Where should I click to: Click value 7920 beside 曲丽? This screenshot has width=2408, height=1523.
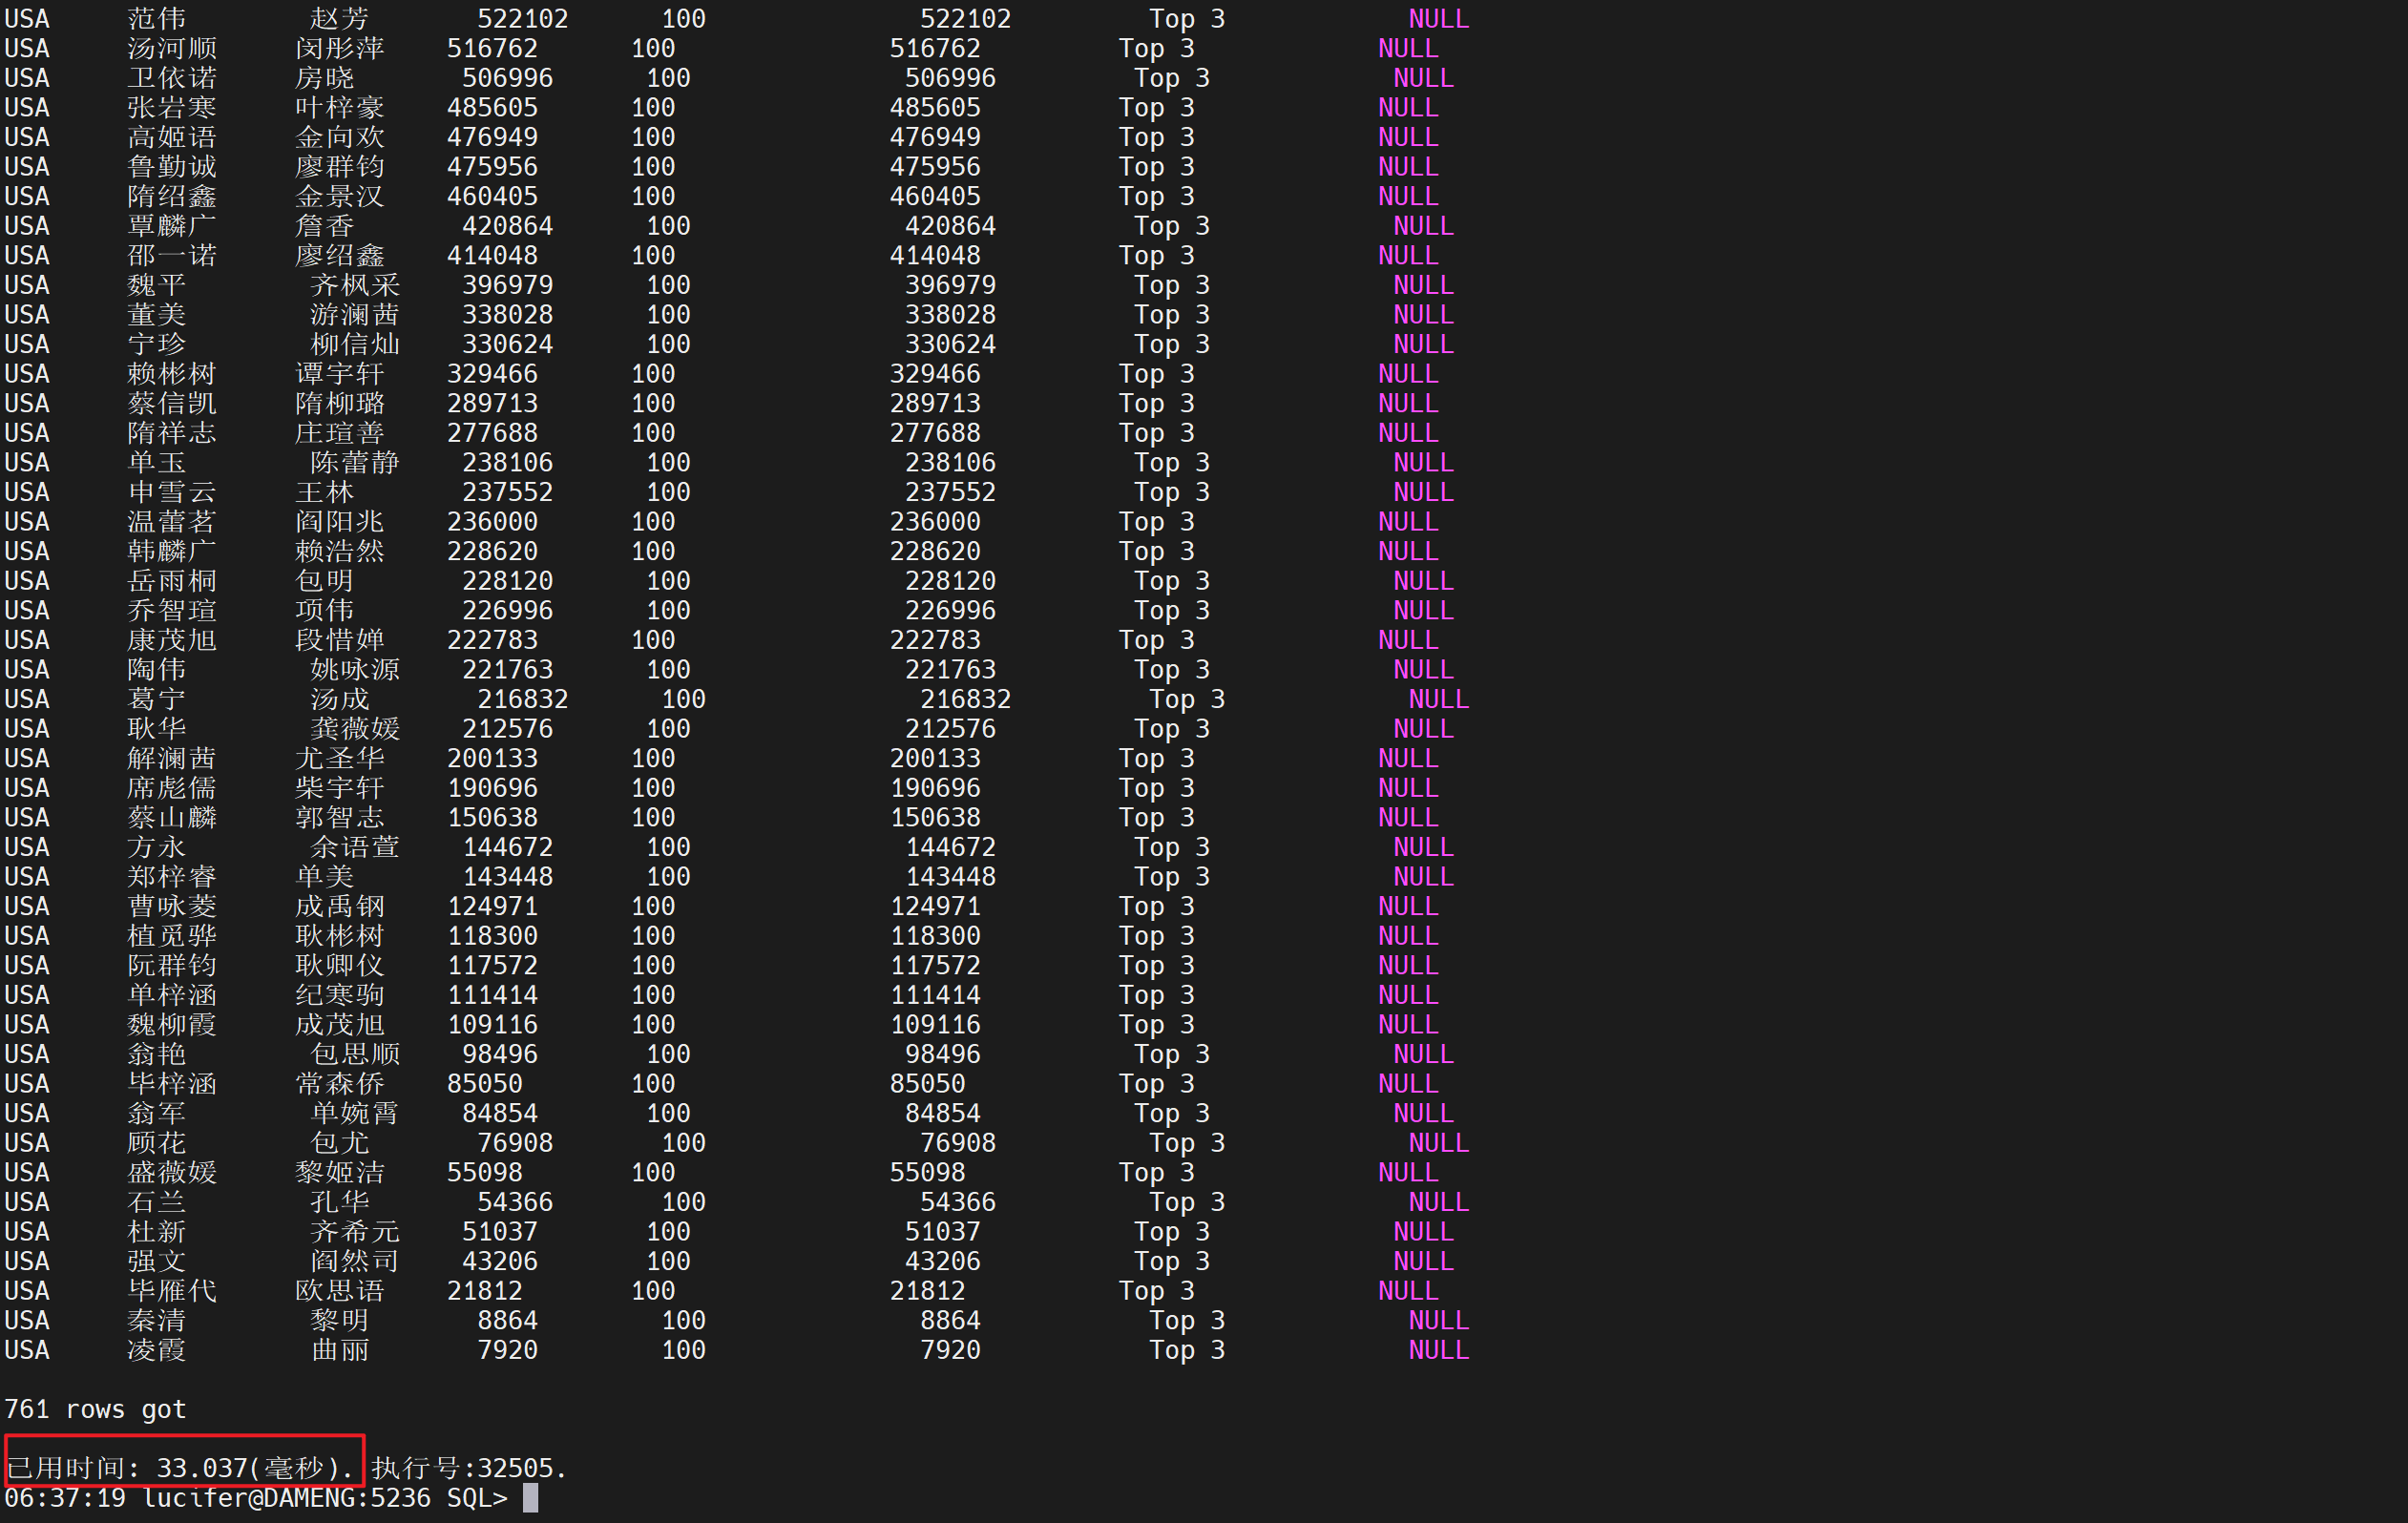coord(507,1350)
